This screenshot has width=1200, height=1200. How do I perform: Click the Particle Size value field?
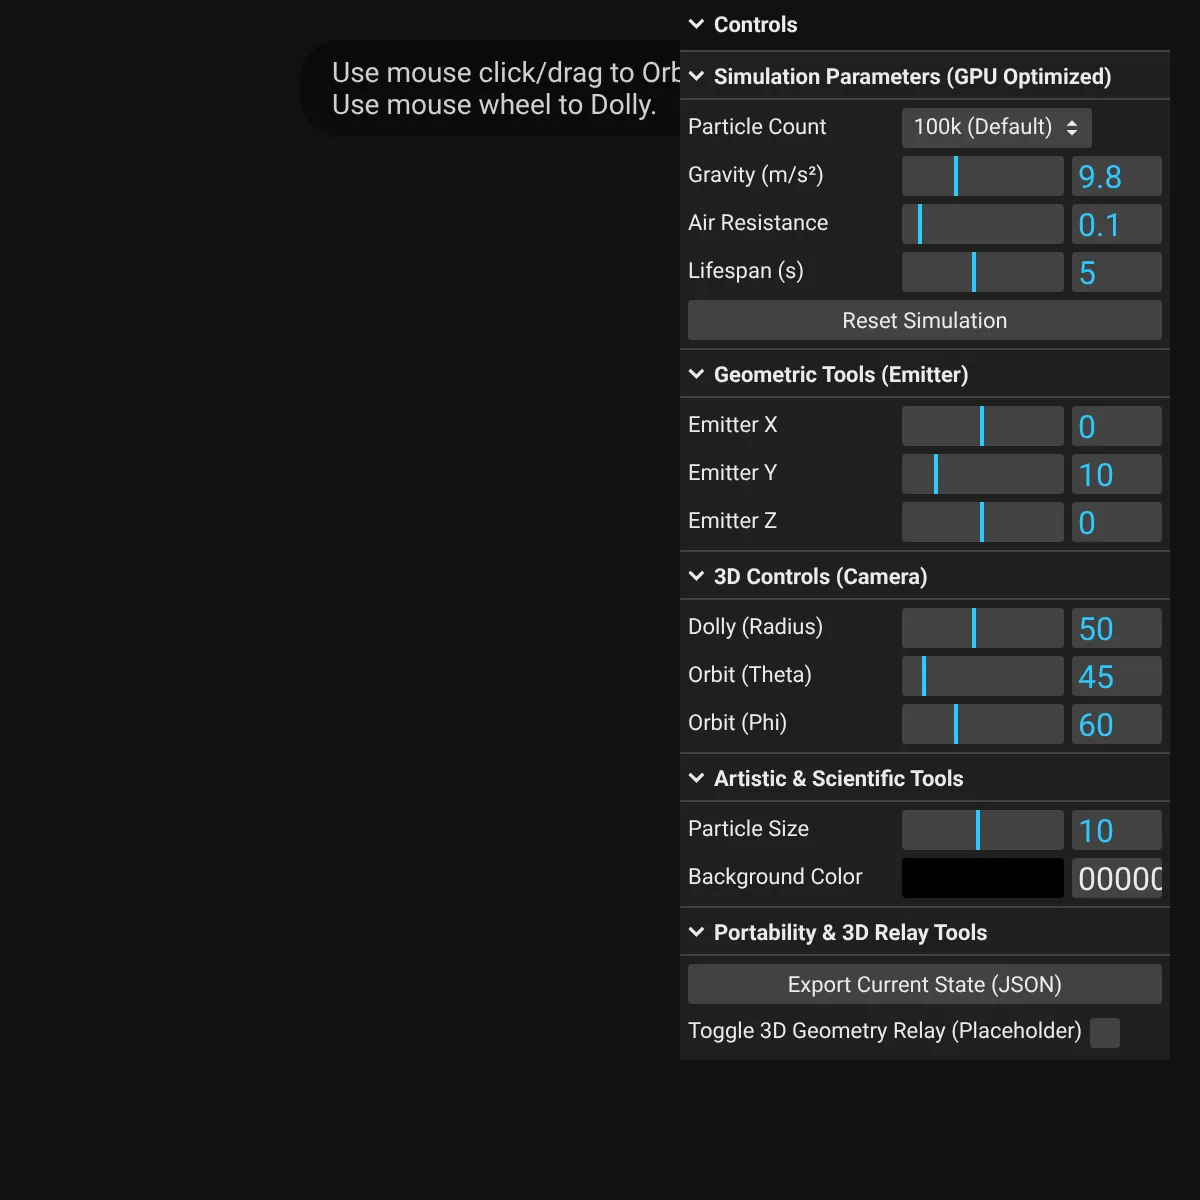point(1116,831)
